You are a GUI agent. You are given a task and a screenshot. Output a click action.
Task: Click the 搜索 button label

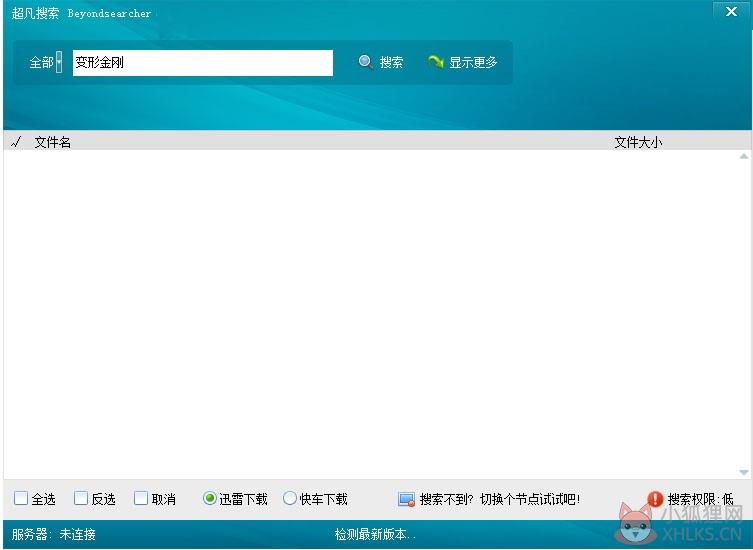391,62
